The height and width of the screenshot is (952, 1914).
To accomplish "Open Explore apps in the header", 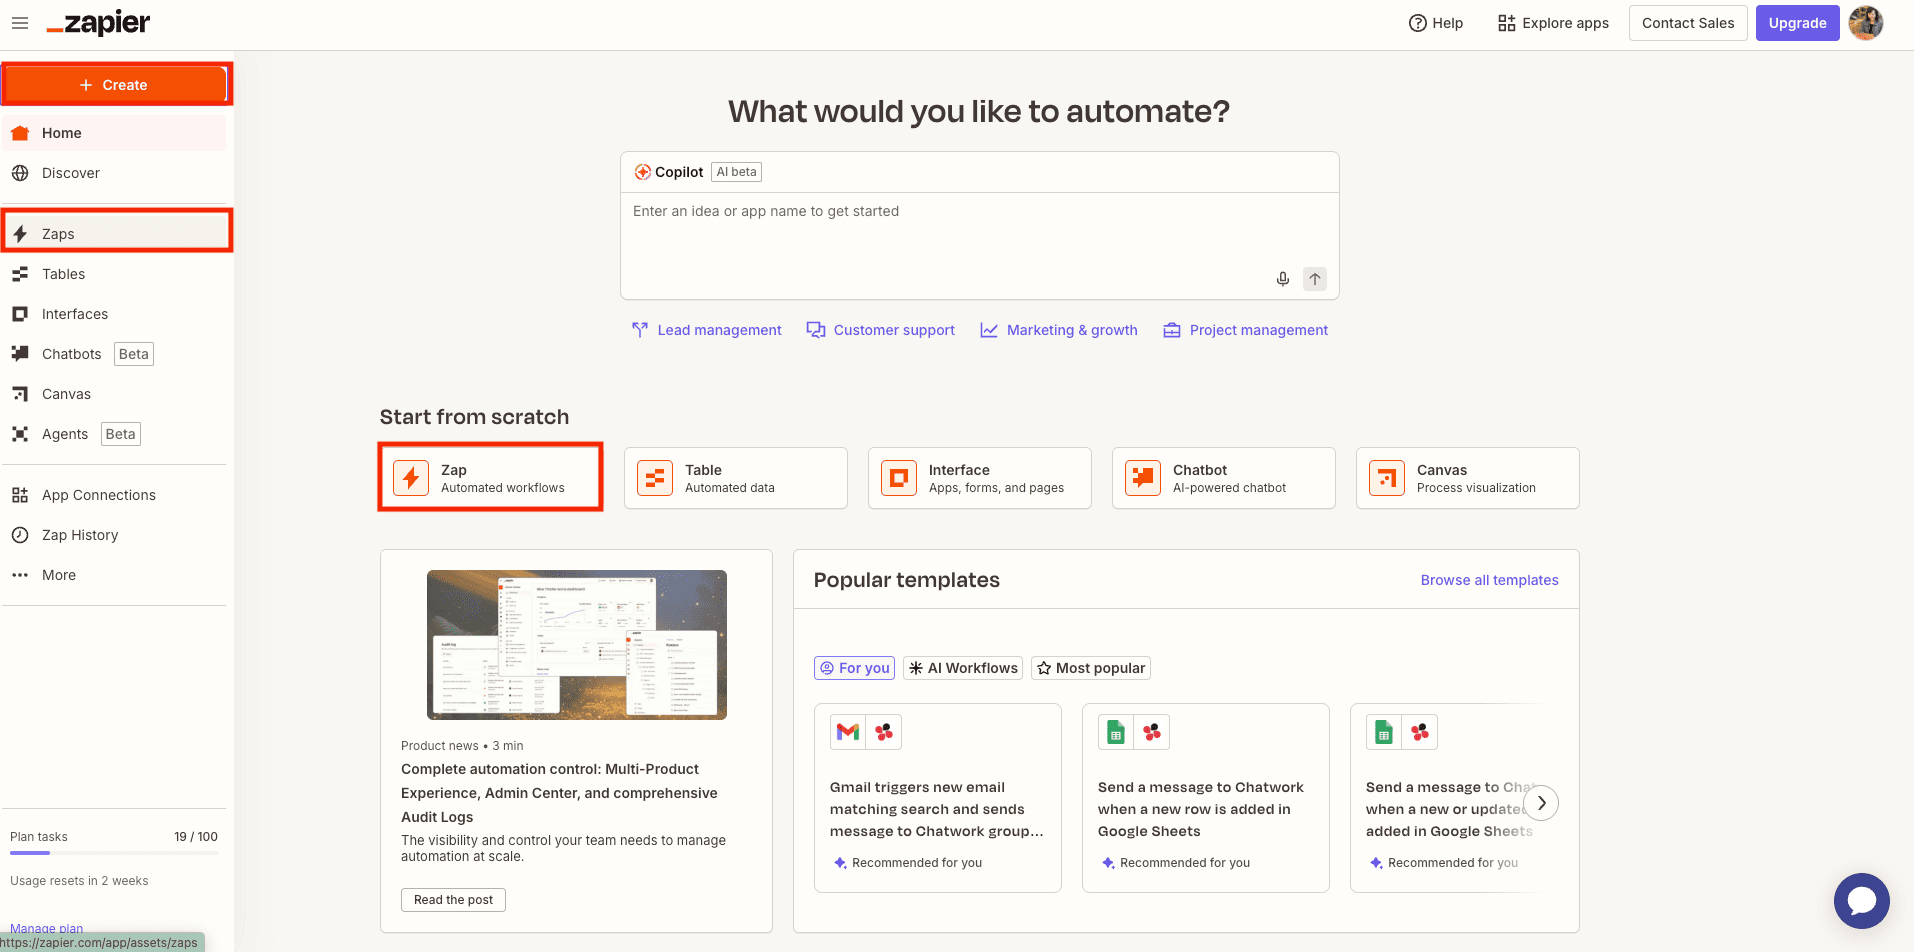I will tap(1553, 23).
